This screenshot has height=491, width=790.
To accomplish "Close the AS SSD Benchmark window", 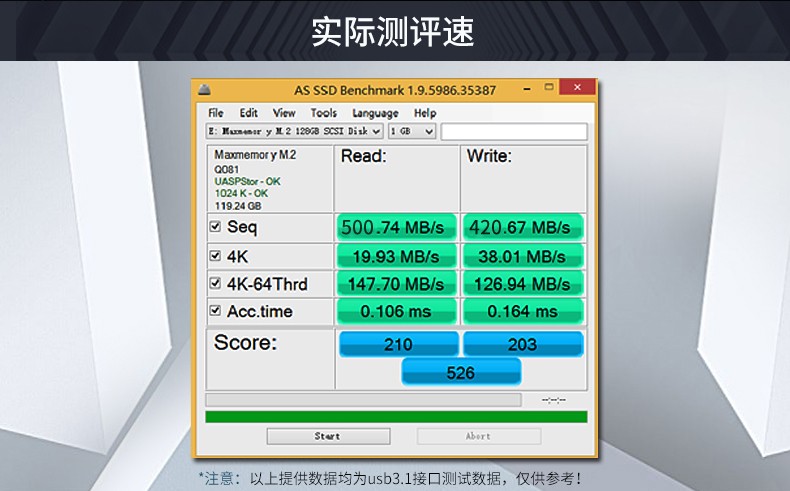I will point(577,87).
